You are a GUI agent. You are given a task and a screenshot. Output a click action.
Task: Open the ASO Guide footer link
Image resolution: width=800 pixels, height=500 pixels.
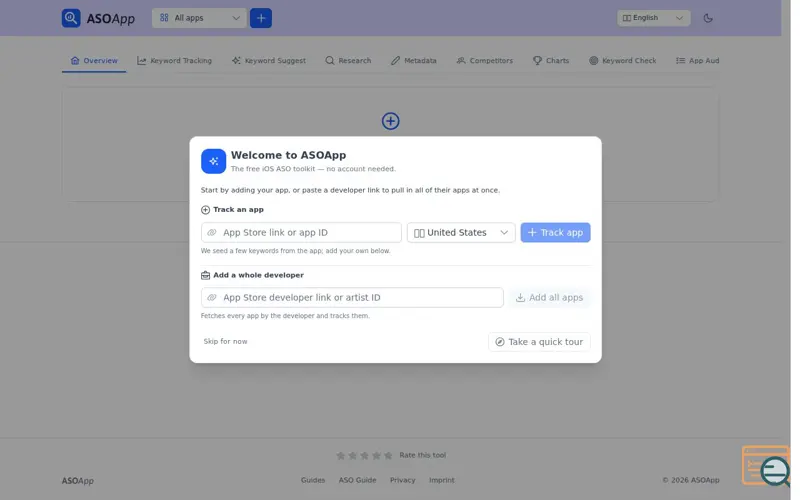(x=357, y=480)
